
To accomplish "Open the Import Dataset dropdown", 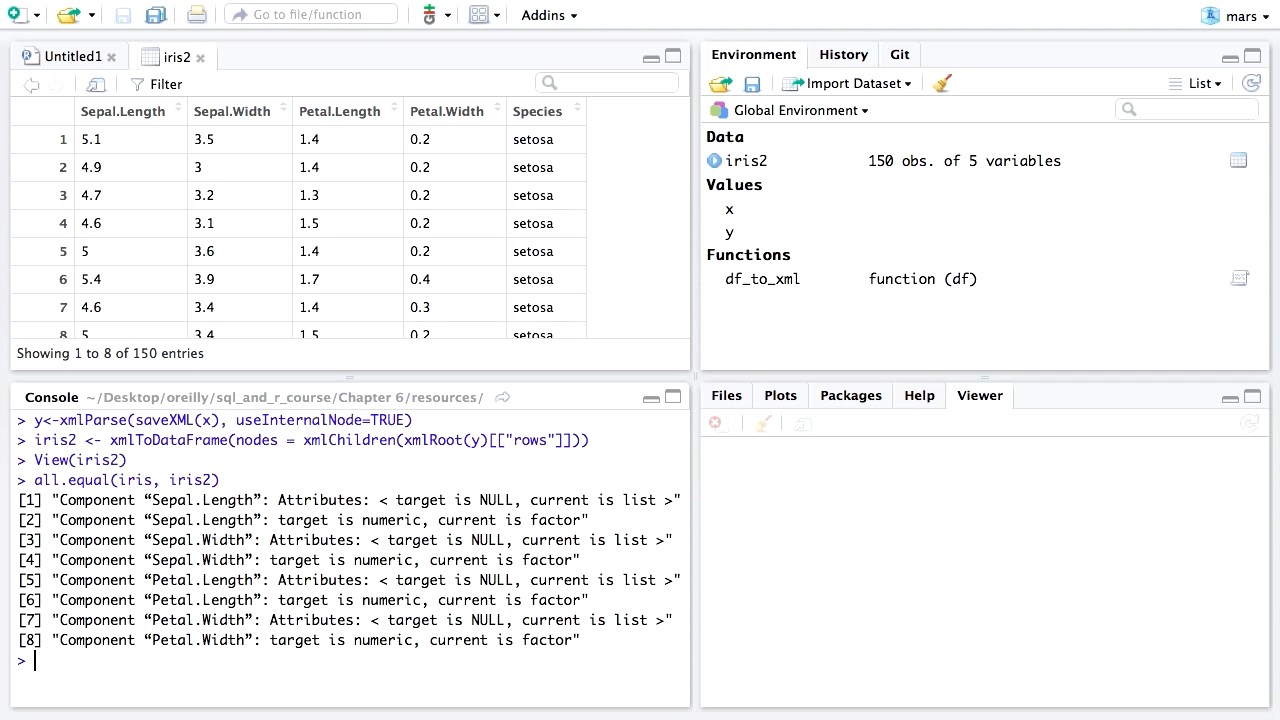I will [x=848, y=84].
